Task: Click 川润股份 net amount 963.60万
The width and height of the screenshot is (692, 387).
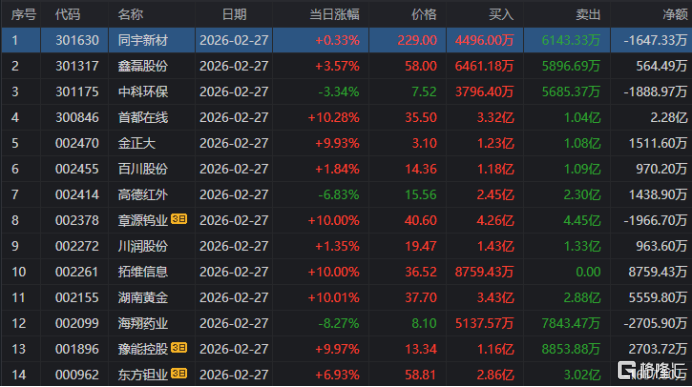Action: [x=661, y=246]
